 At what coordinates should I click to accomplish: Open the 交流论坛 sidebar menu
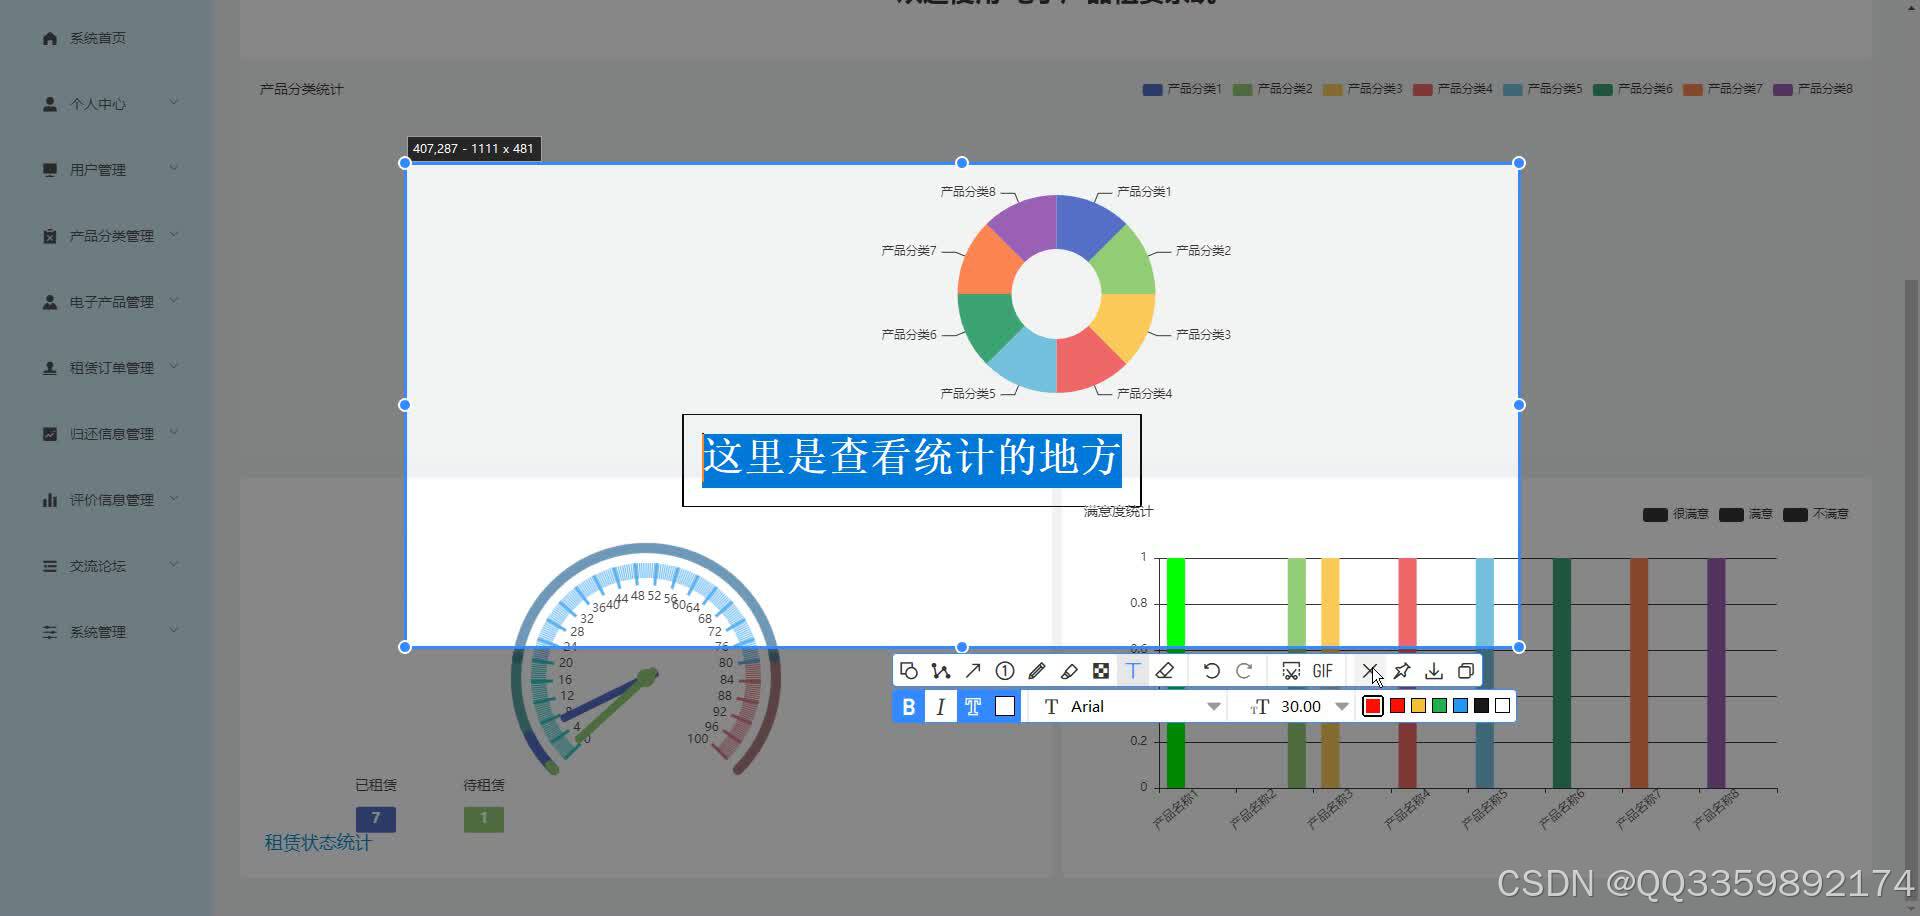click(x=98, y=566)
